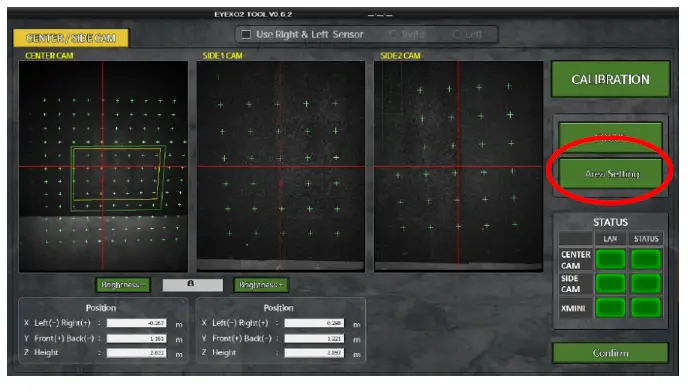This screenshot has height=392, width=689.
Task: Click the X field showing -0.257
Action: (x=136, y=323)
